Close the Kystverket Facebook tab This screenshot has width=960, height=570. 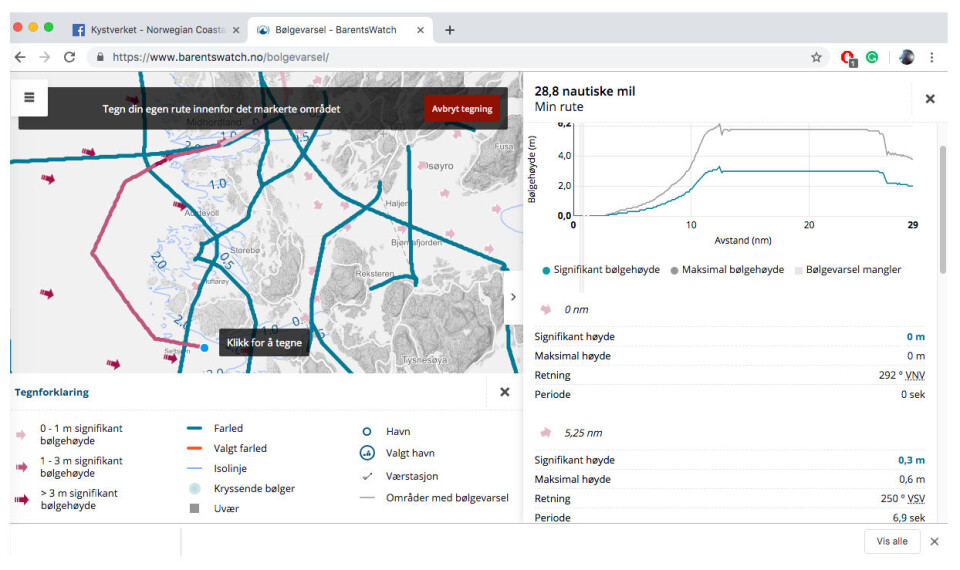point(236,29)
